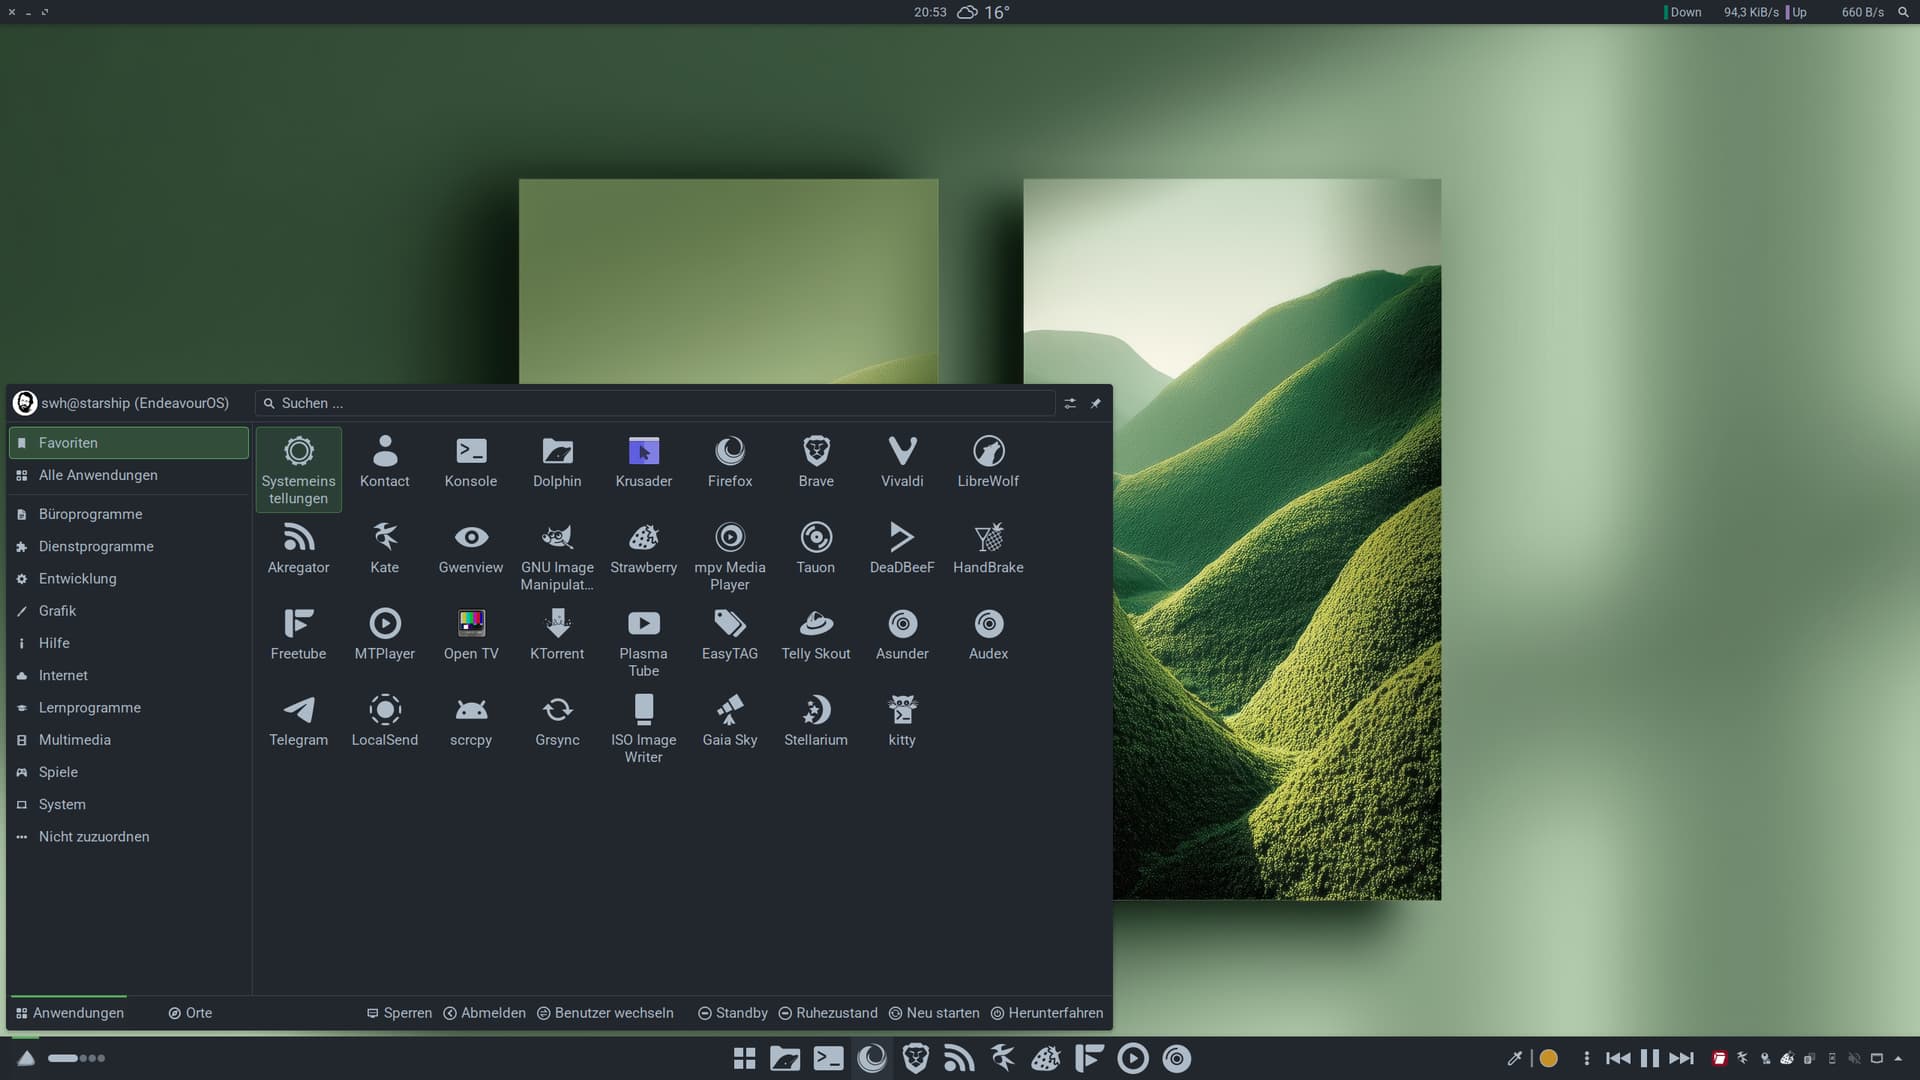This screenshot has width=1920, height=1080.
Task: Switch to the Orte tab
Action: click(x=190, y=1013)
